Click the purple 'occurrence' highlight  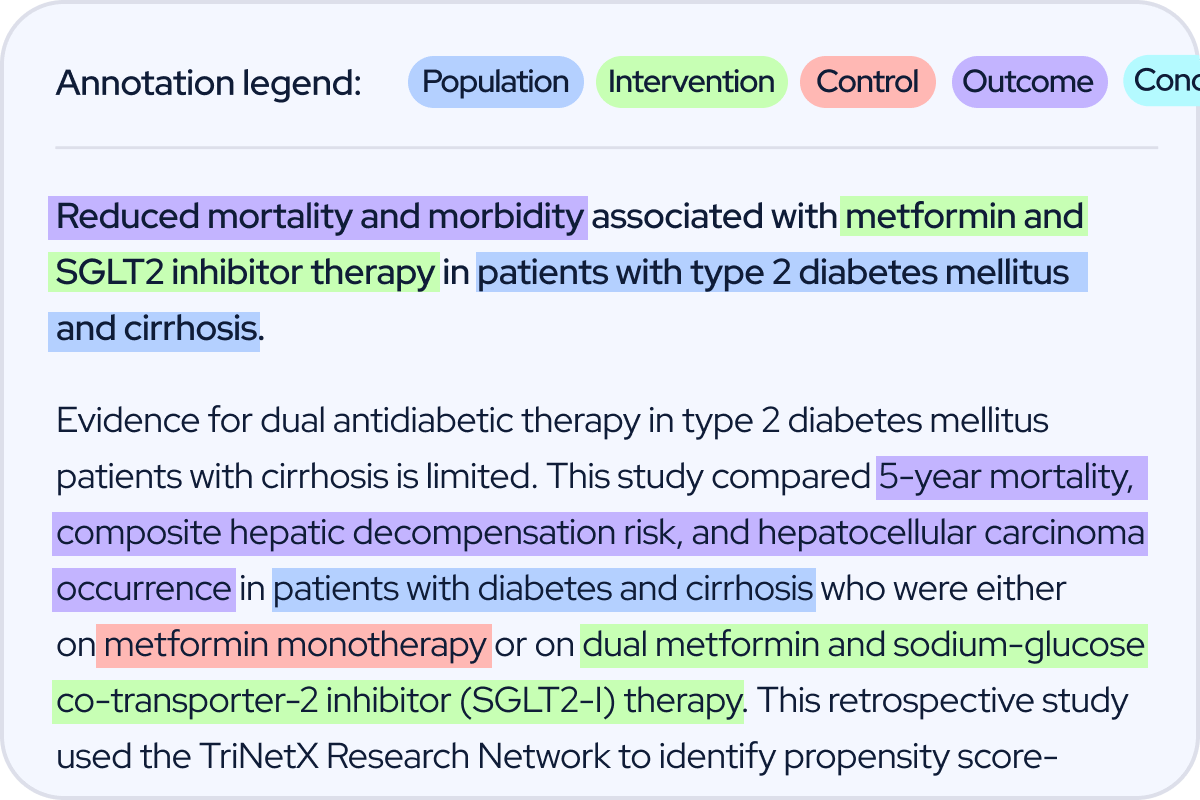144,589
